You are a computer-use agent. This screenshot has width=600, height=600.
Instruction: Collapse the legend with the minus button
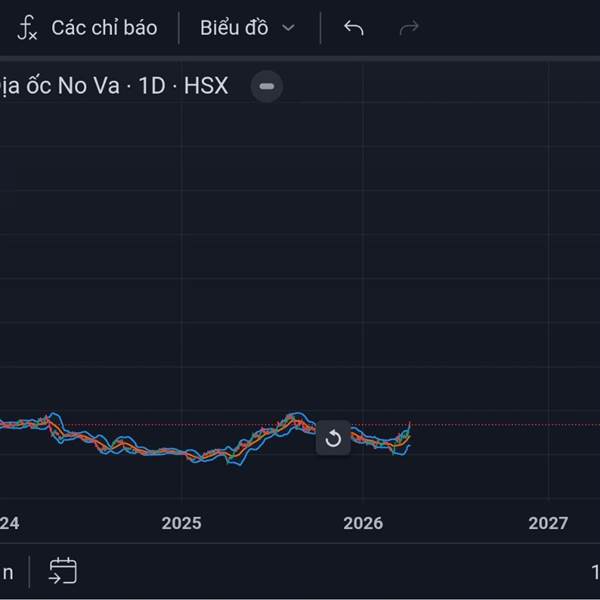pos(267,86)
